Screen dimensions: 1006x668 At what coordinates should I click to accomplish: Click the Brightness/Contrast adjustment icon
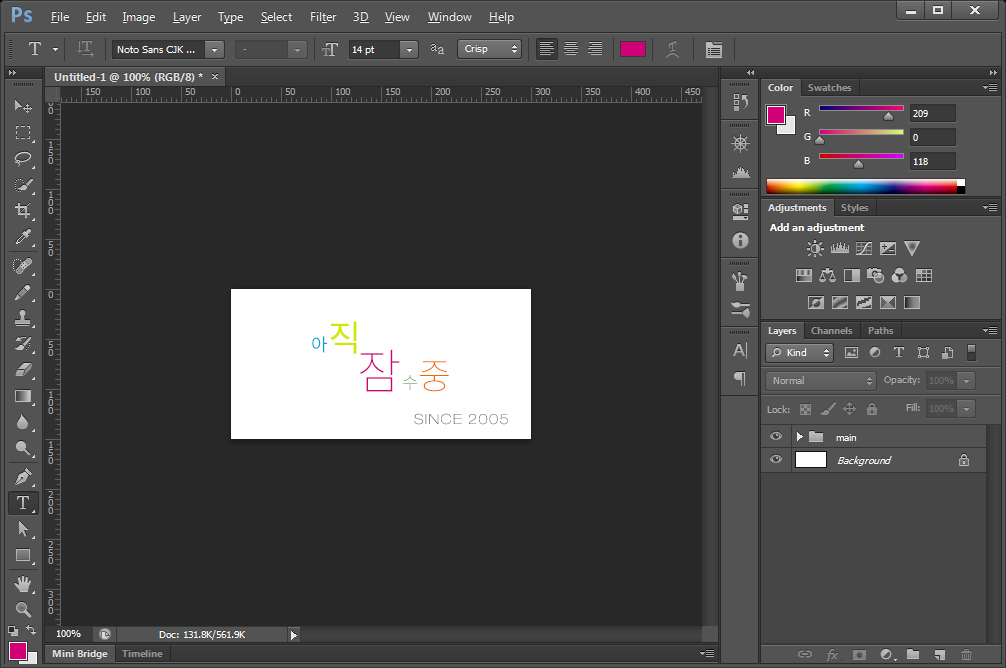click(x=815, y=249)
